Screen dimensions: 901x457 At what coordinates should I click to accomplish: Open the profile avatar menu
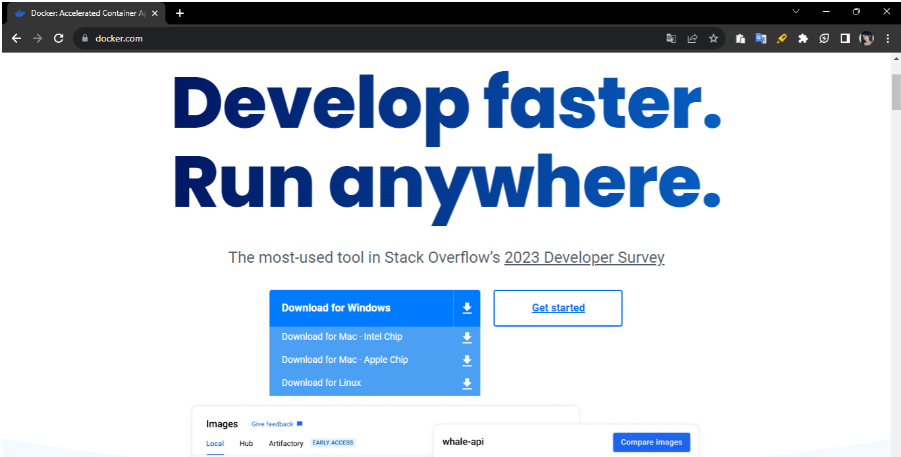[867, 39]
